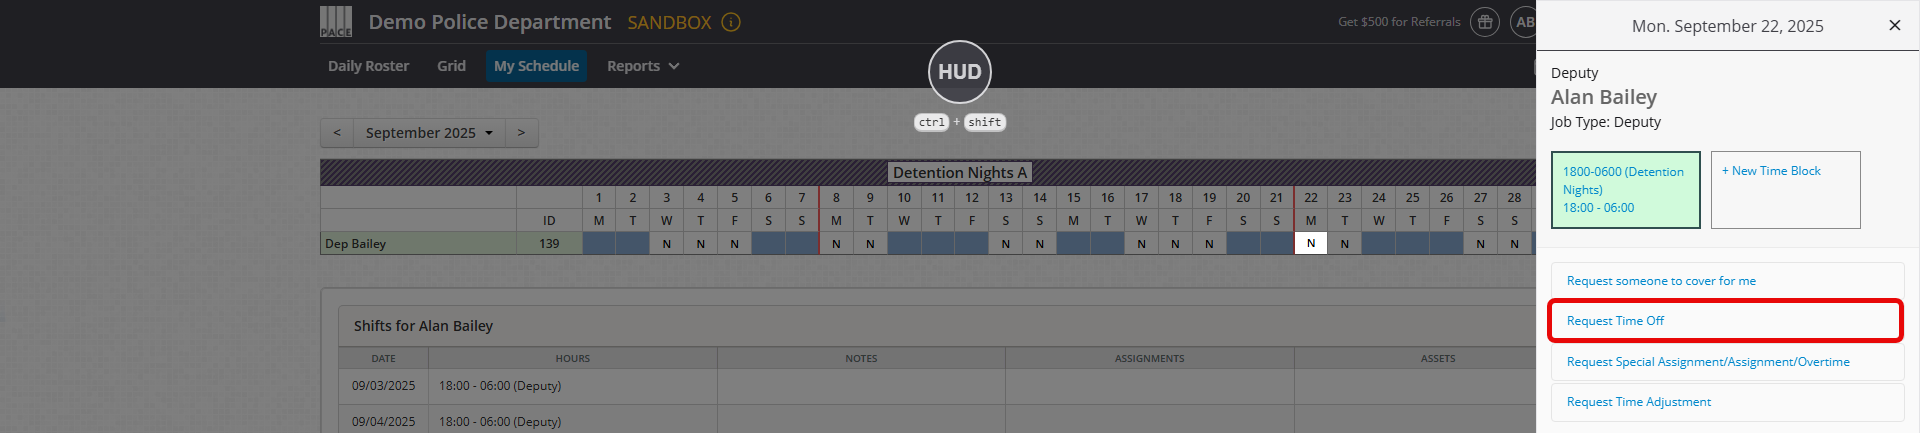This screenshot has width=1920, height=433.
Task: Expand the Reports menu
Action: 643,66
